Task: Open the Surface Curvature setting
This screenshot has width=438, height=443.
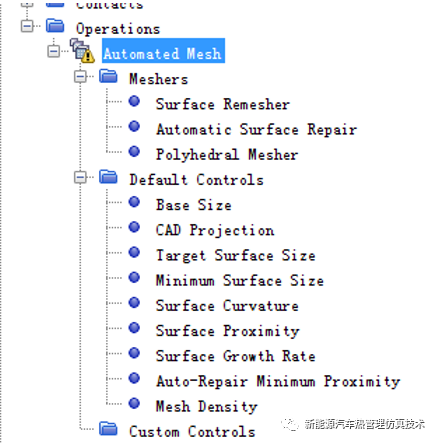Action: [x=227, y=306]
